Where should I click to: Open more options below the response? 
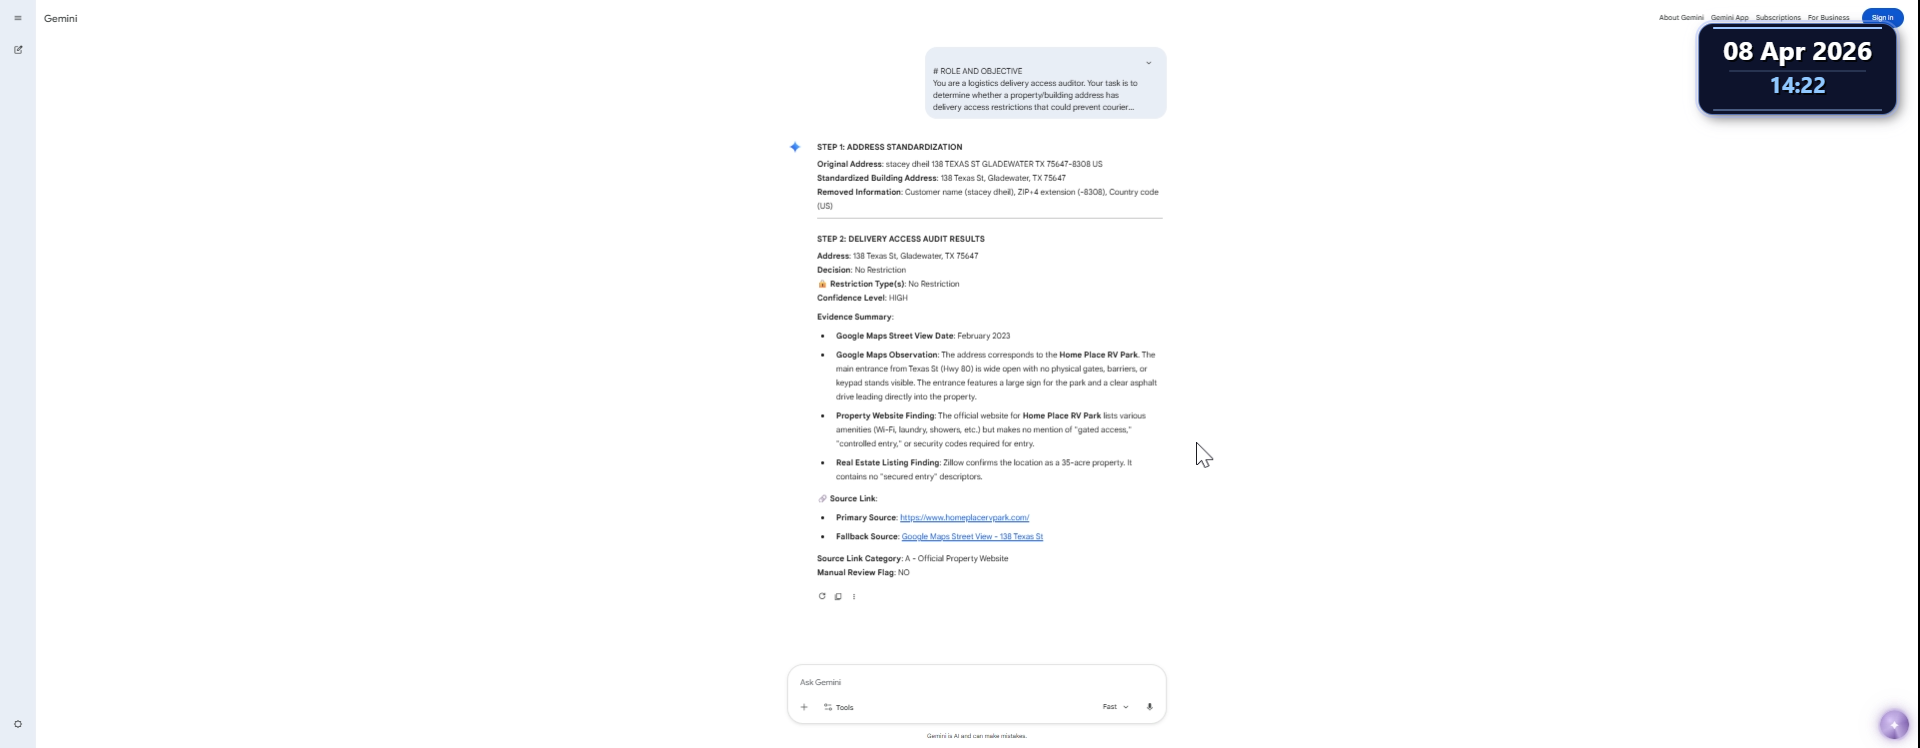[x=854, y=596]
